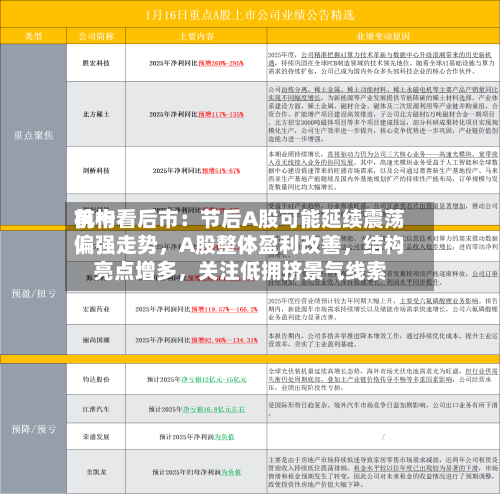Click overlay headline line '亮点增多，关注低拥挤景气线索'
The image size is (500, 494).
[240, 271]
